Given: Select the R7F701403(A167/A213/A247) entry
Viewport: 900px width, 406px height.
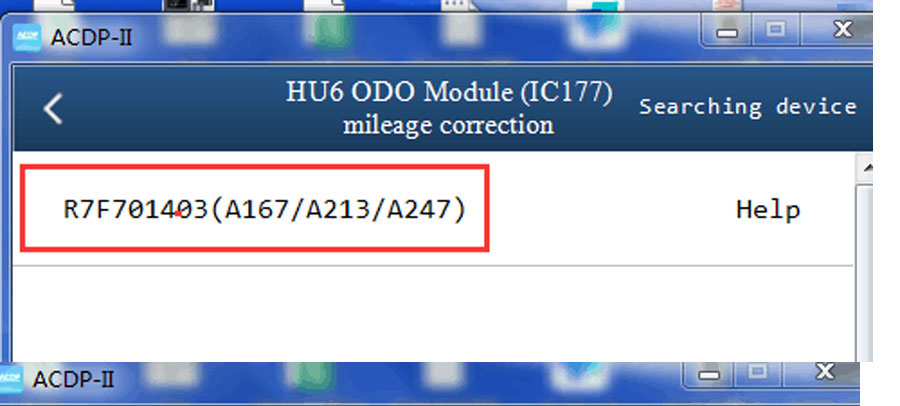Looking at the screenshot, I should click(x=254, y=208).
